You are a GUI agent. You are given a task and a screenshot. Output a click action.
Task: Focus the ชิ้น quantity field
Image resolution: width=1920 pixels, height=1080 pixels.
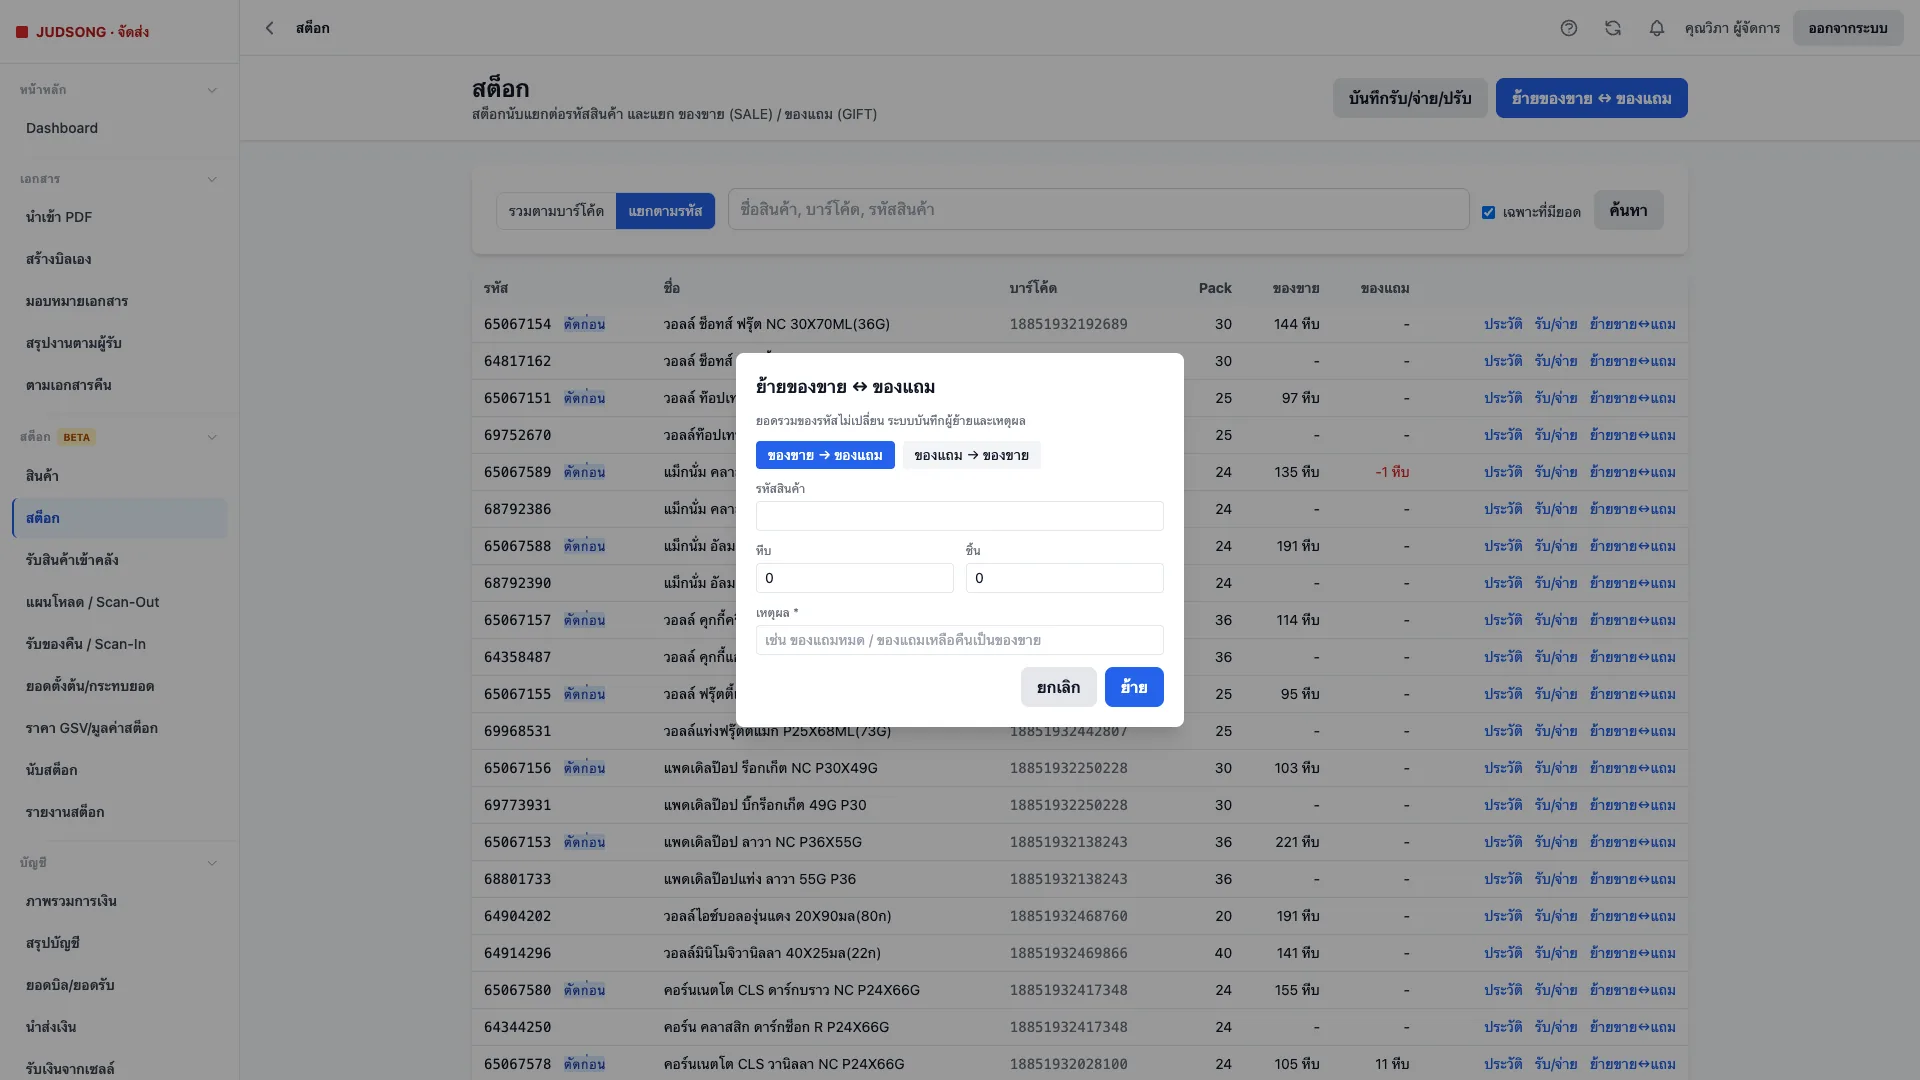tap(1065, 578)
